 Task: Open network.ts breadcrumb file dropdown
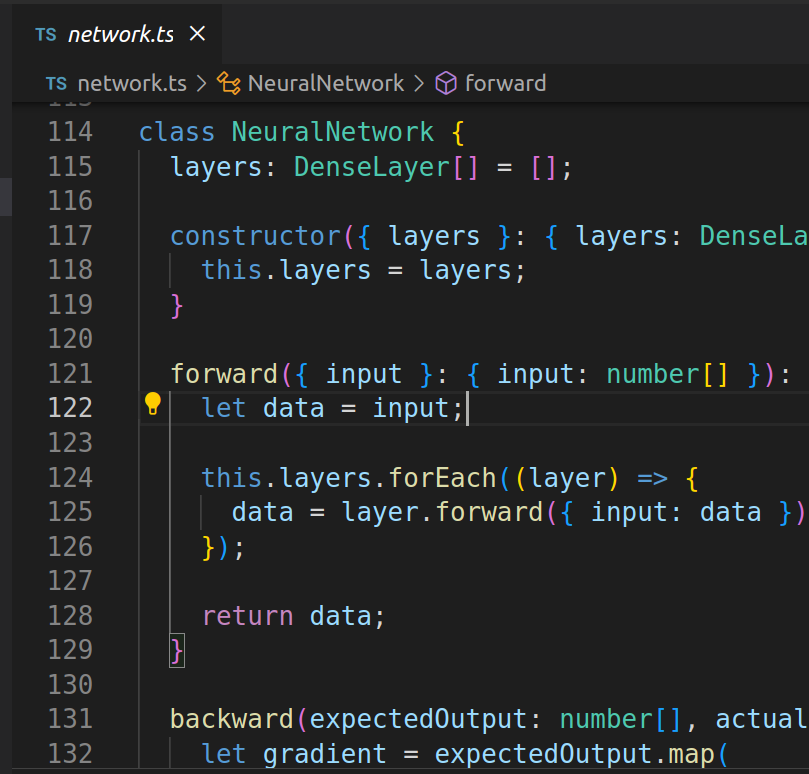(131, 83)
